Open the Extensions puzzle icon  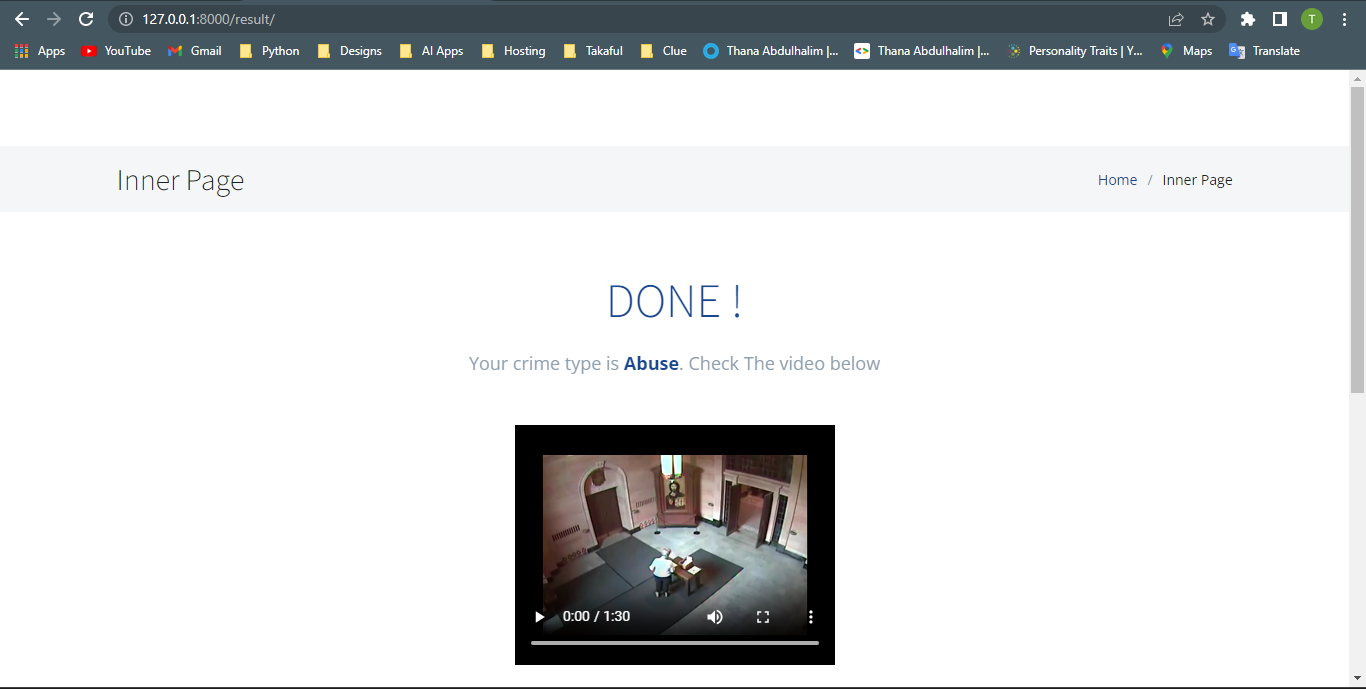tap(1247, 19)
